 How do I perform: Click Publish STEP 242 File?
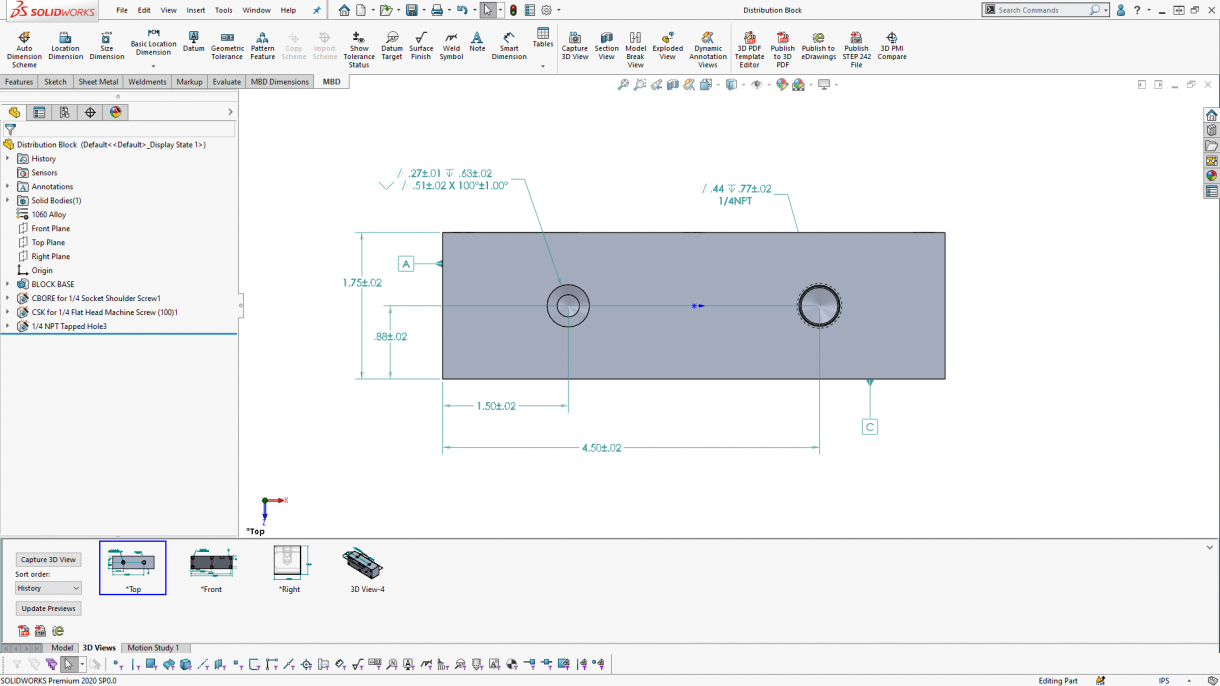tap(856, 49)
